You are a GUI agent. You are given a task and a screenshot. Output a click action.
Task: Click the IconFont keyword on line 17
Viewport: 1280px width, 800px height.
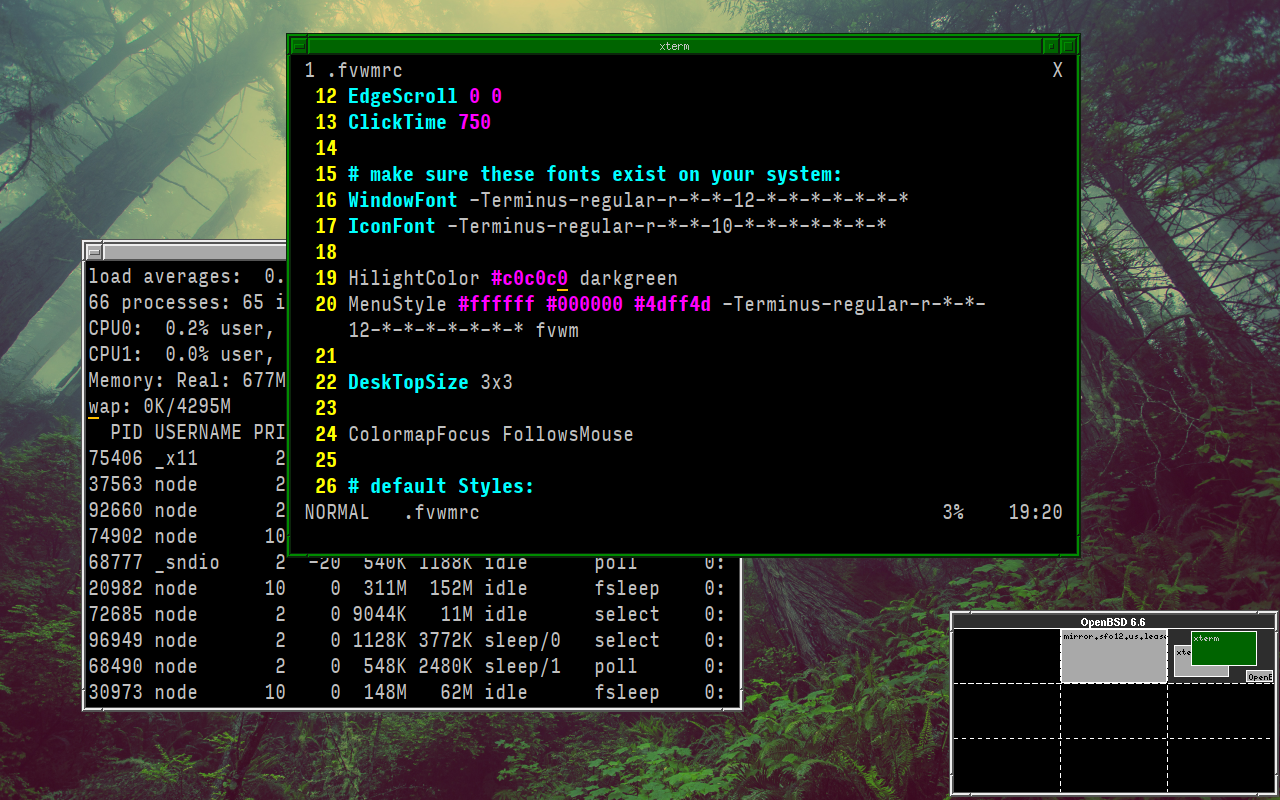click(x=391, y=227)
